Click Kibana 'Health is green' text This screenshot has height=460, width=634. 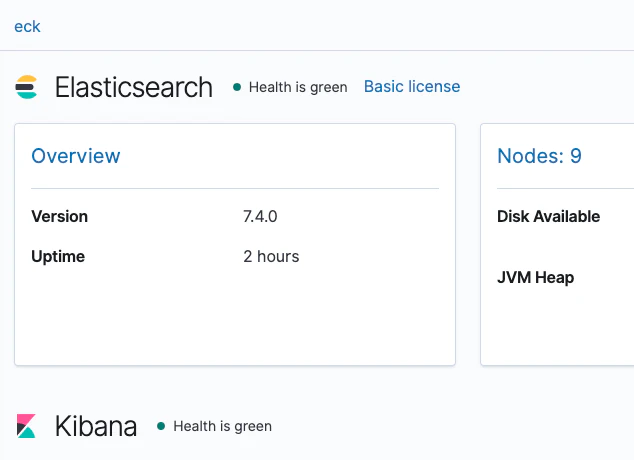(x=222, y=426)
